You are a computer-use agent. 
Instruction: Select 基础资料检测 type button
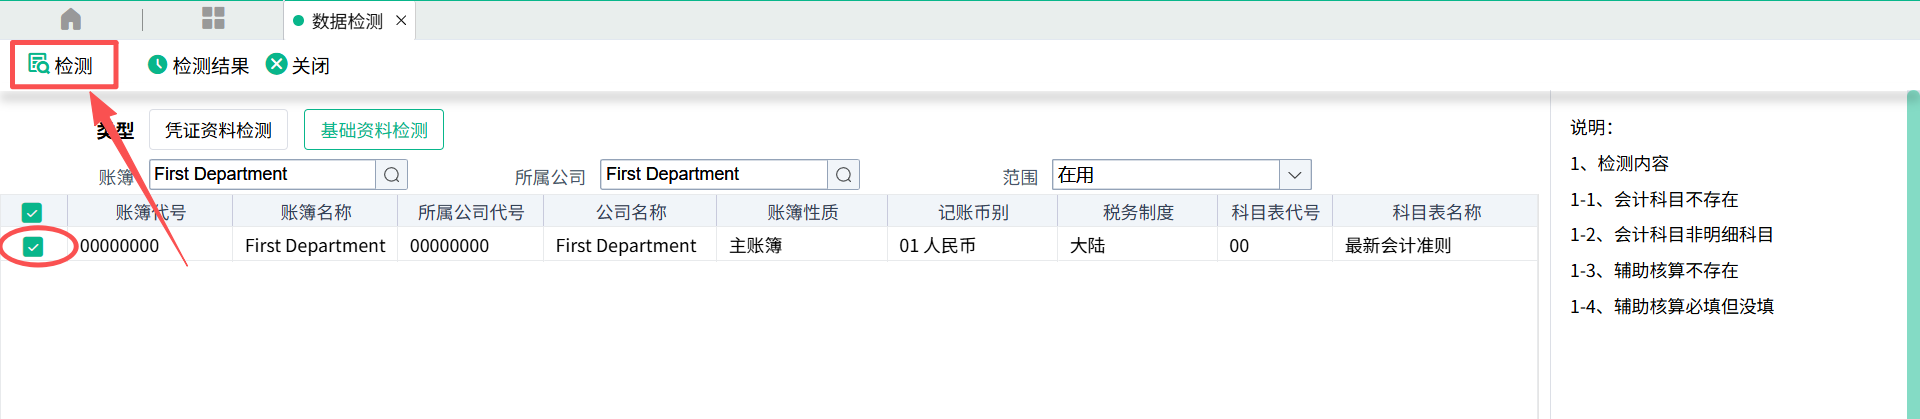(374, 130)
